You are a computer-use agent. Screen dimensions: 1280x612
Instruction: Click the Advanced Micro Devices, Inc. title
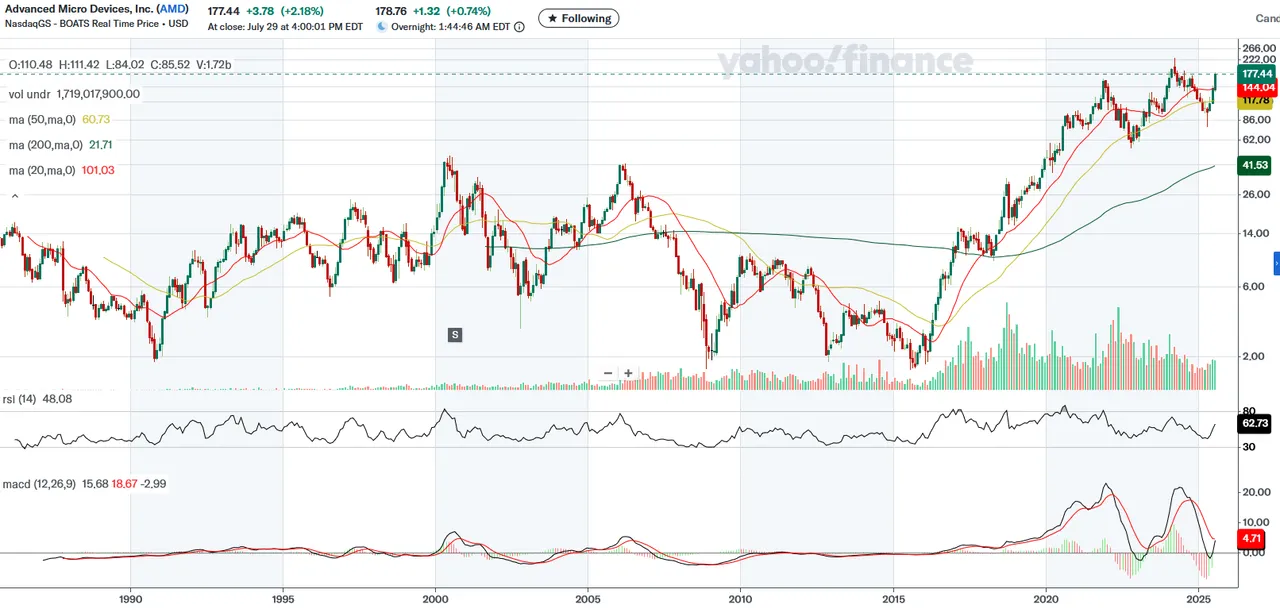[79, 9]
